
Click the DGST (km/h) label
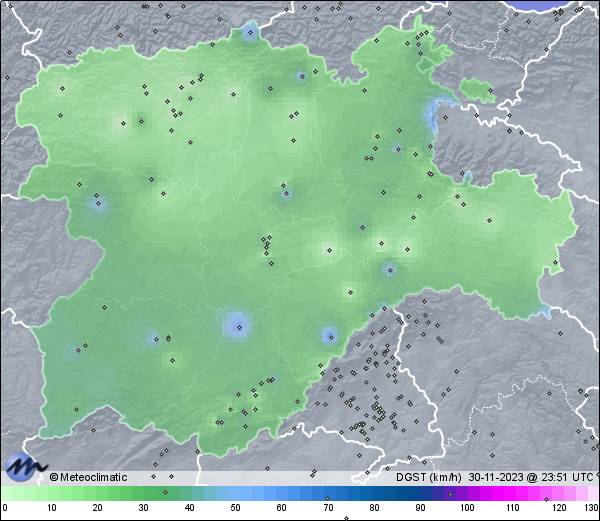[x=429, y=477]
